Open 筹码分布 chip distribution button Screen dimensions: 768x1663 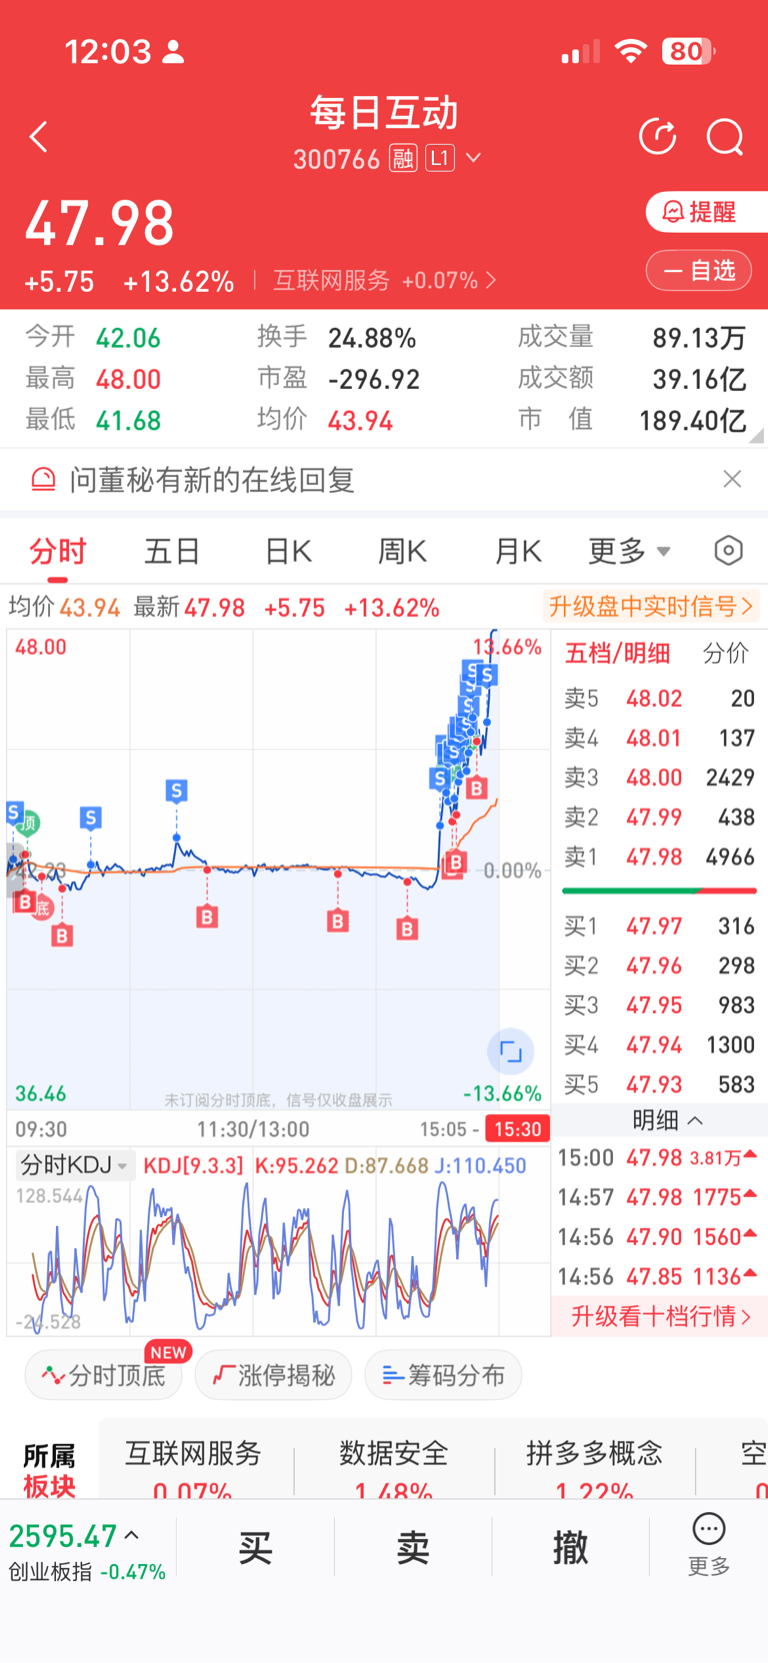click(x=443, y=1375)
